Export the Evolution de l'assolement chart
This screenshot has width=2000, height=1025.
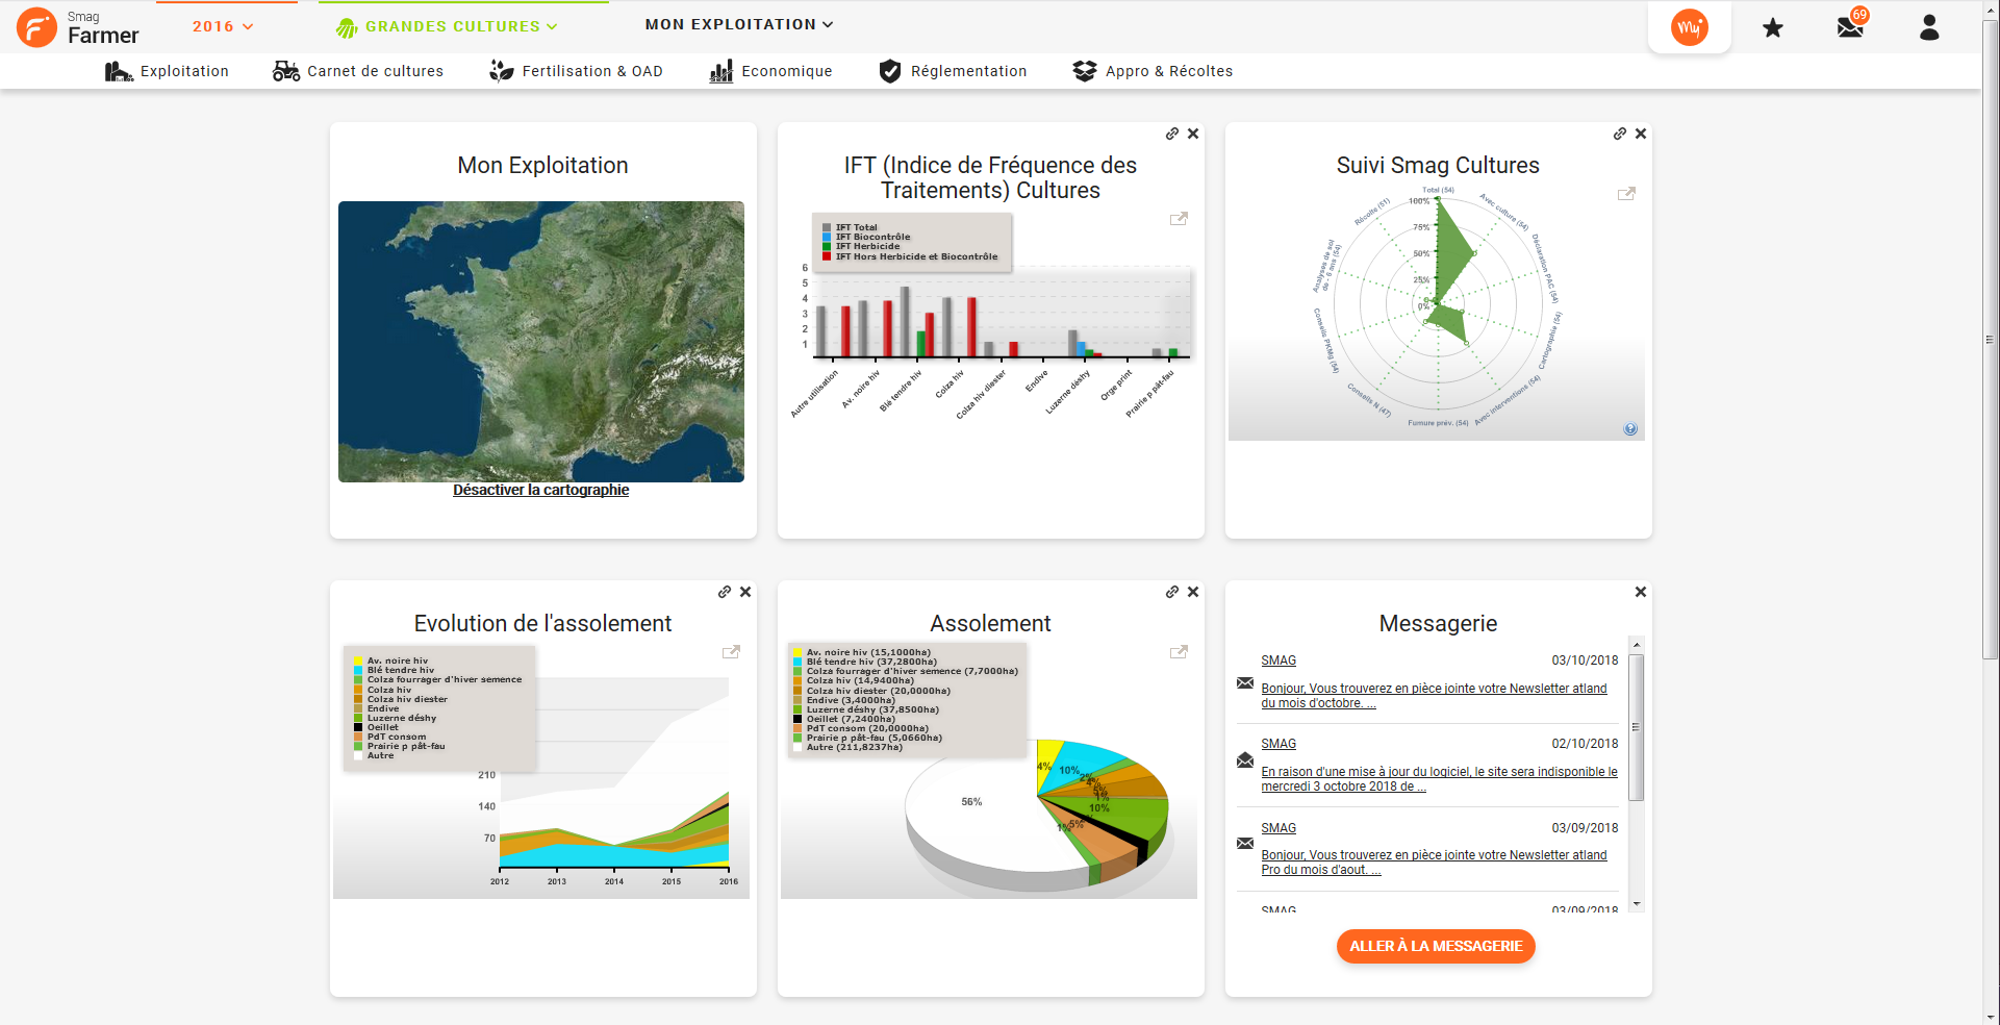[x=731, y=652]
